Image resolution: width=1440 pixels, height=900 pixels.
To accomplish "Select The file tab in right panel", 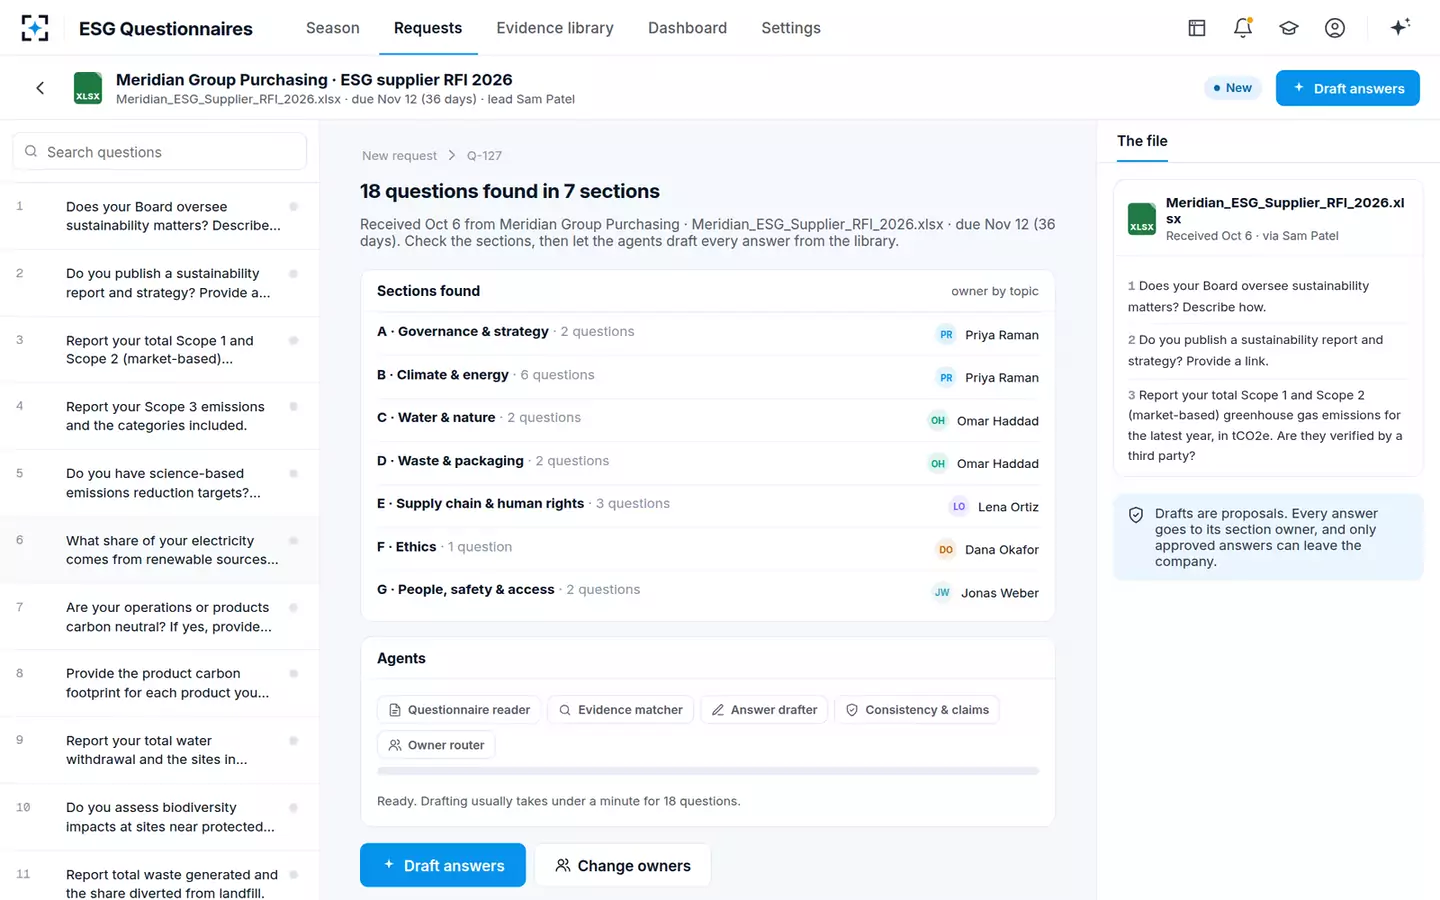I will (x=1142, y=141).
